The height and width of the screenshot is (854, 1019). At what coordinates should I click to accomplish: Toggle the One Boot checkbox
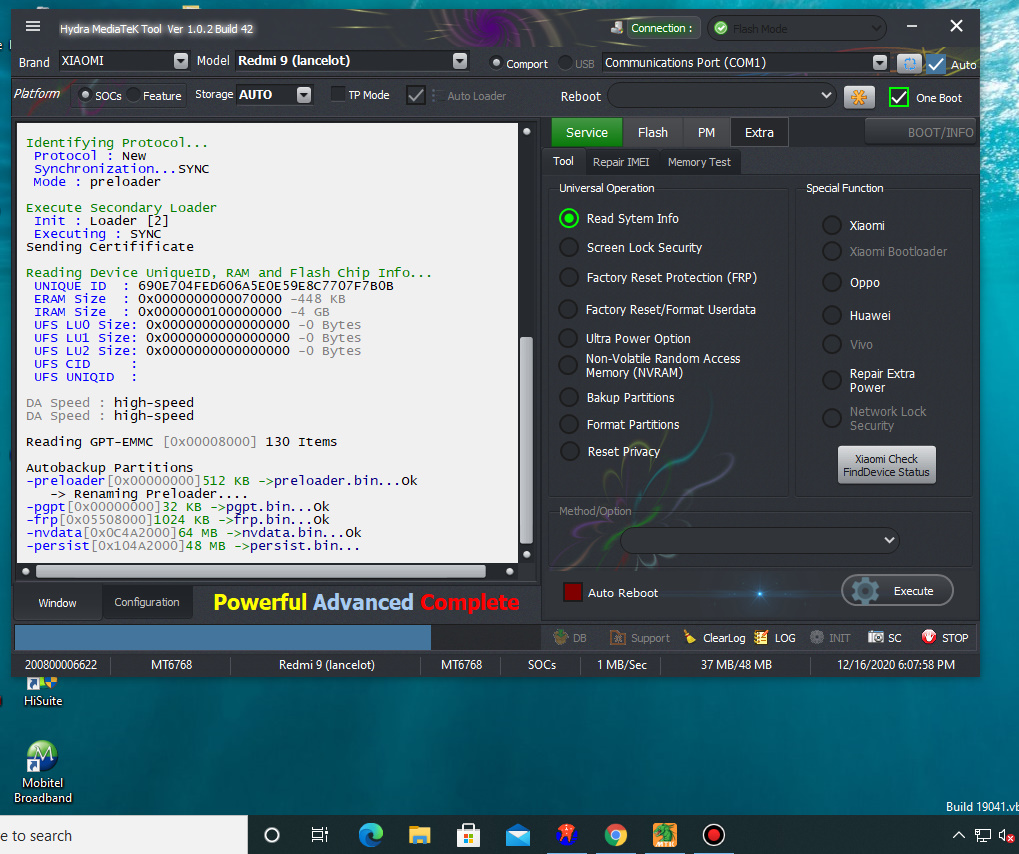click(x=898, y=97)
